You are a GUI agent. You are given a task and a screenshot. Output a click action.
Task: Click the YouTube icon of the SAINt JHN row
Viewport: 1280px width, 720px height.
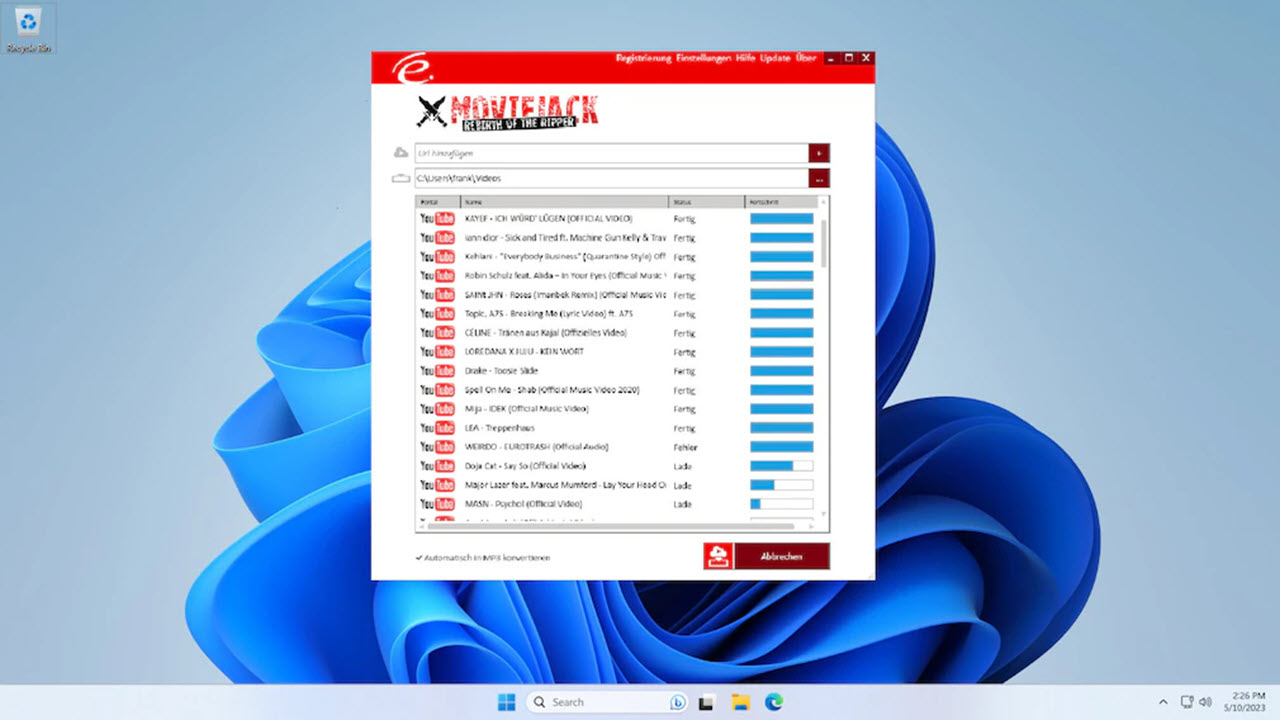pos(437,295)
